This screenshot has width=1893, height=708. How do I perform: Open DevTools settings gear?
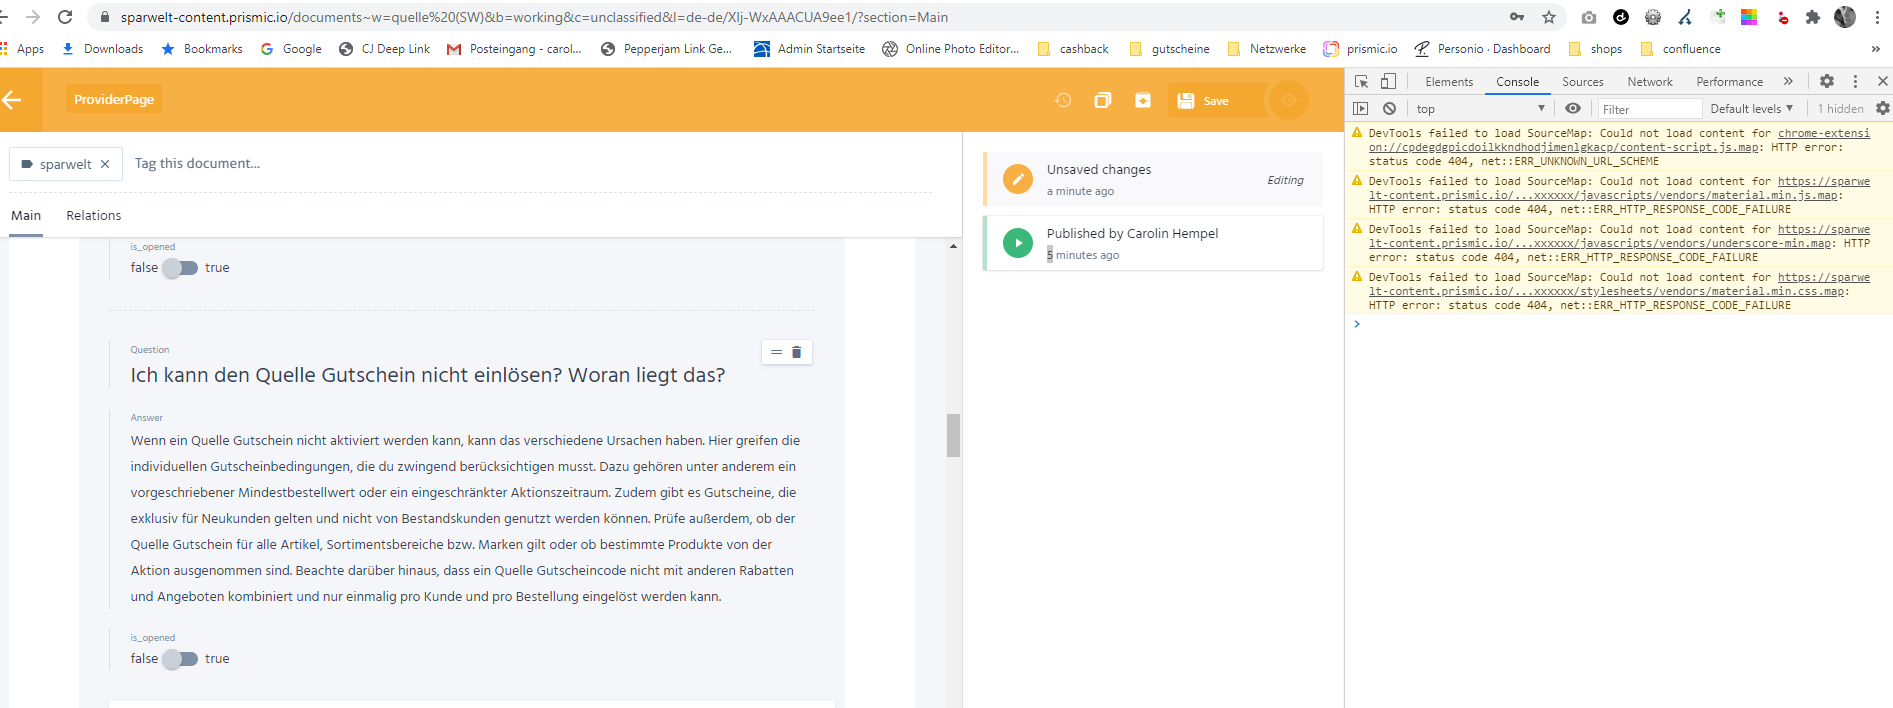(1826, 82)
